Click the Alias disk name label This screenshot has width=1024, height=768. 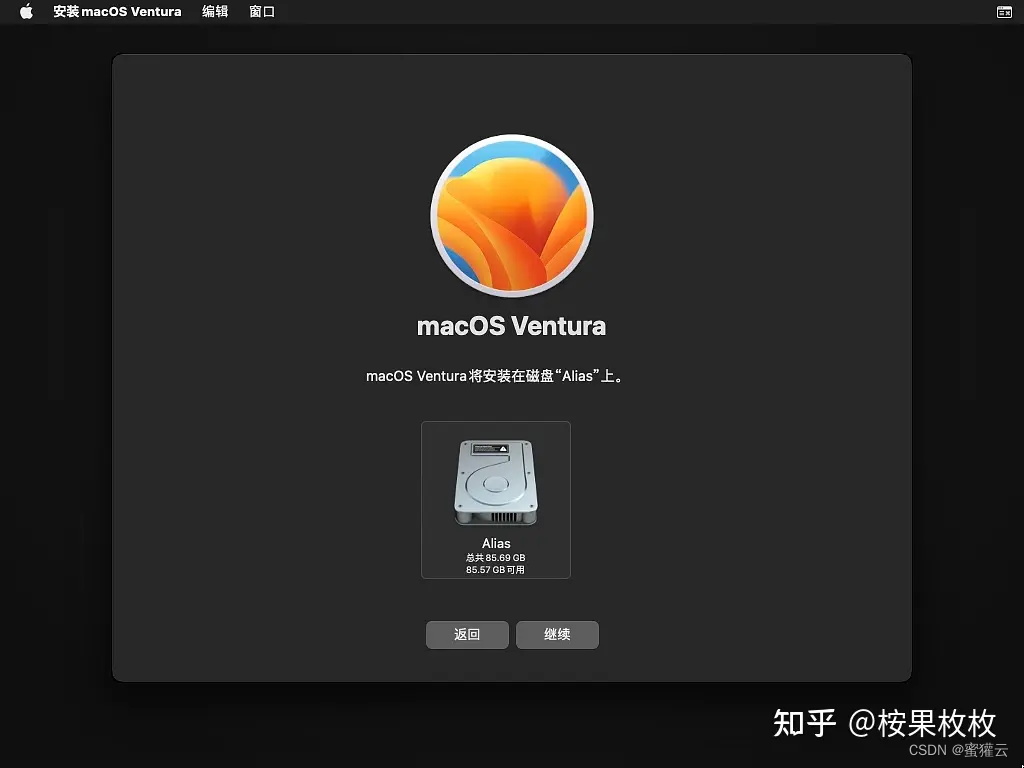click(496, 543)
